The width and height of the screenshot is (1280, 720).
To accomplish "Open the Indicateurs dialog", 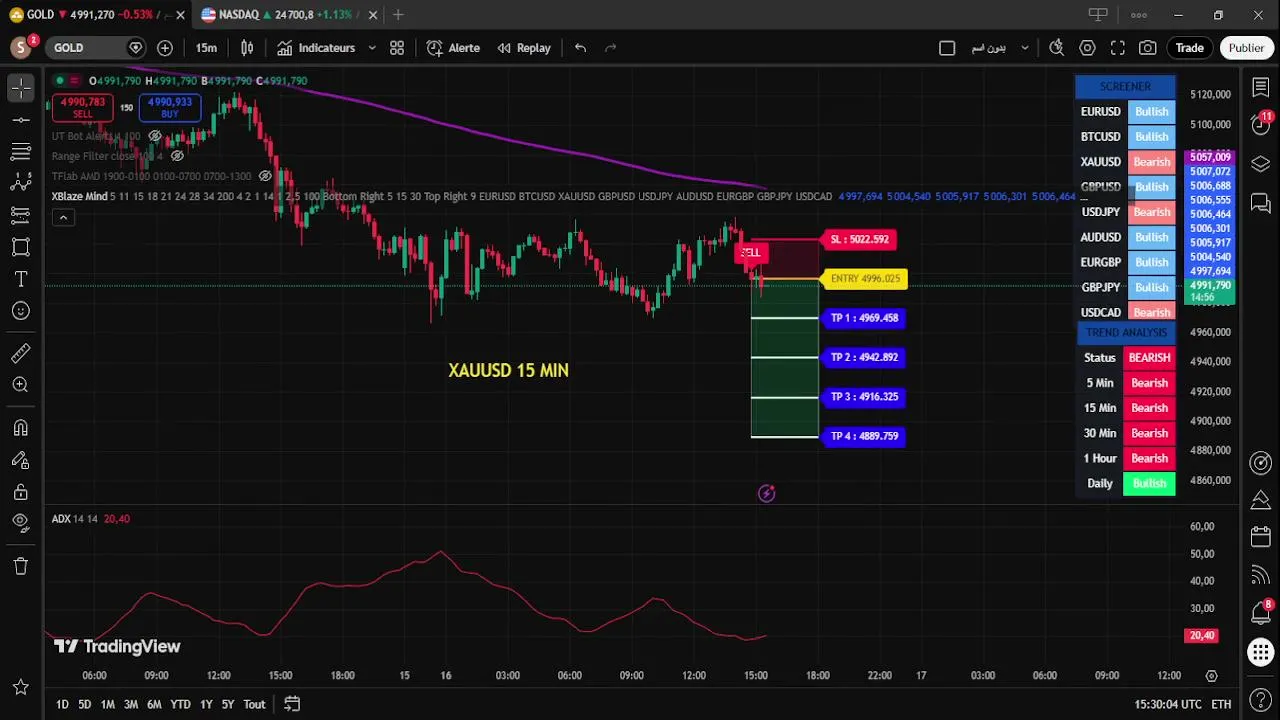I will (x=316, y=48).
